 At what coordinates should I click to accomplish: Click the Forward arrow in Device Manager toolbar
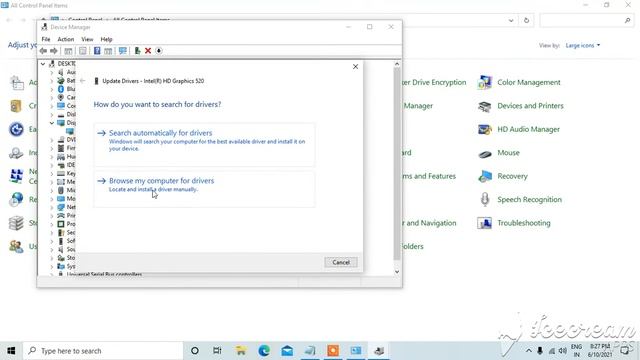tap(53, 51)
